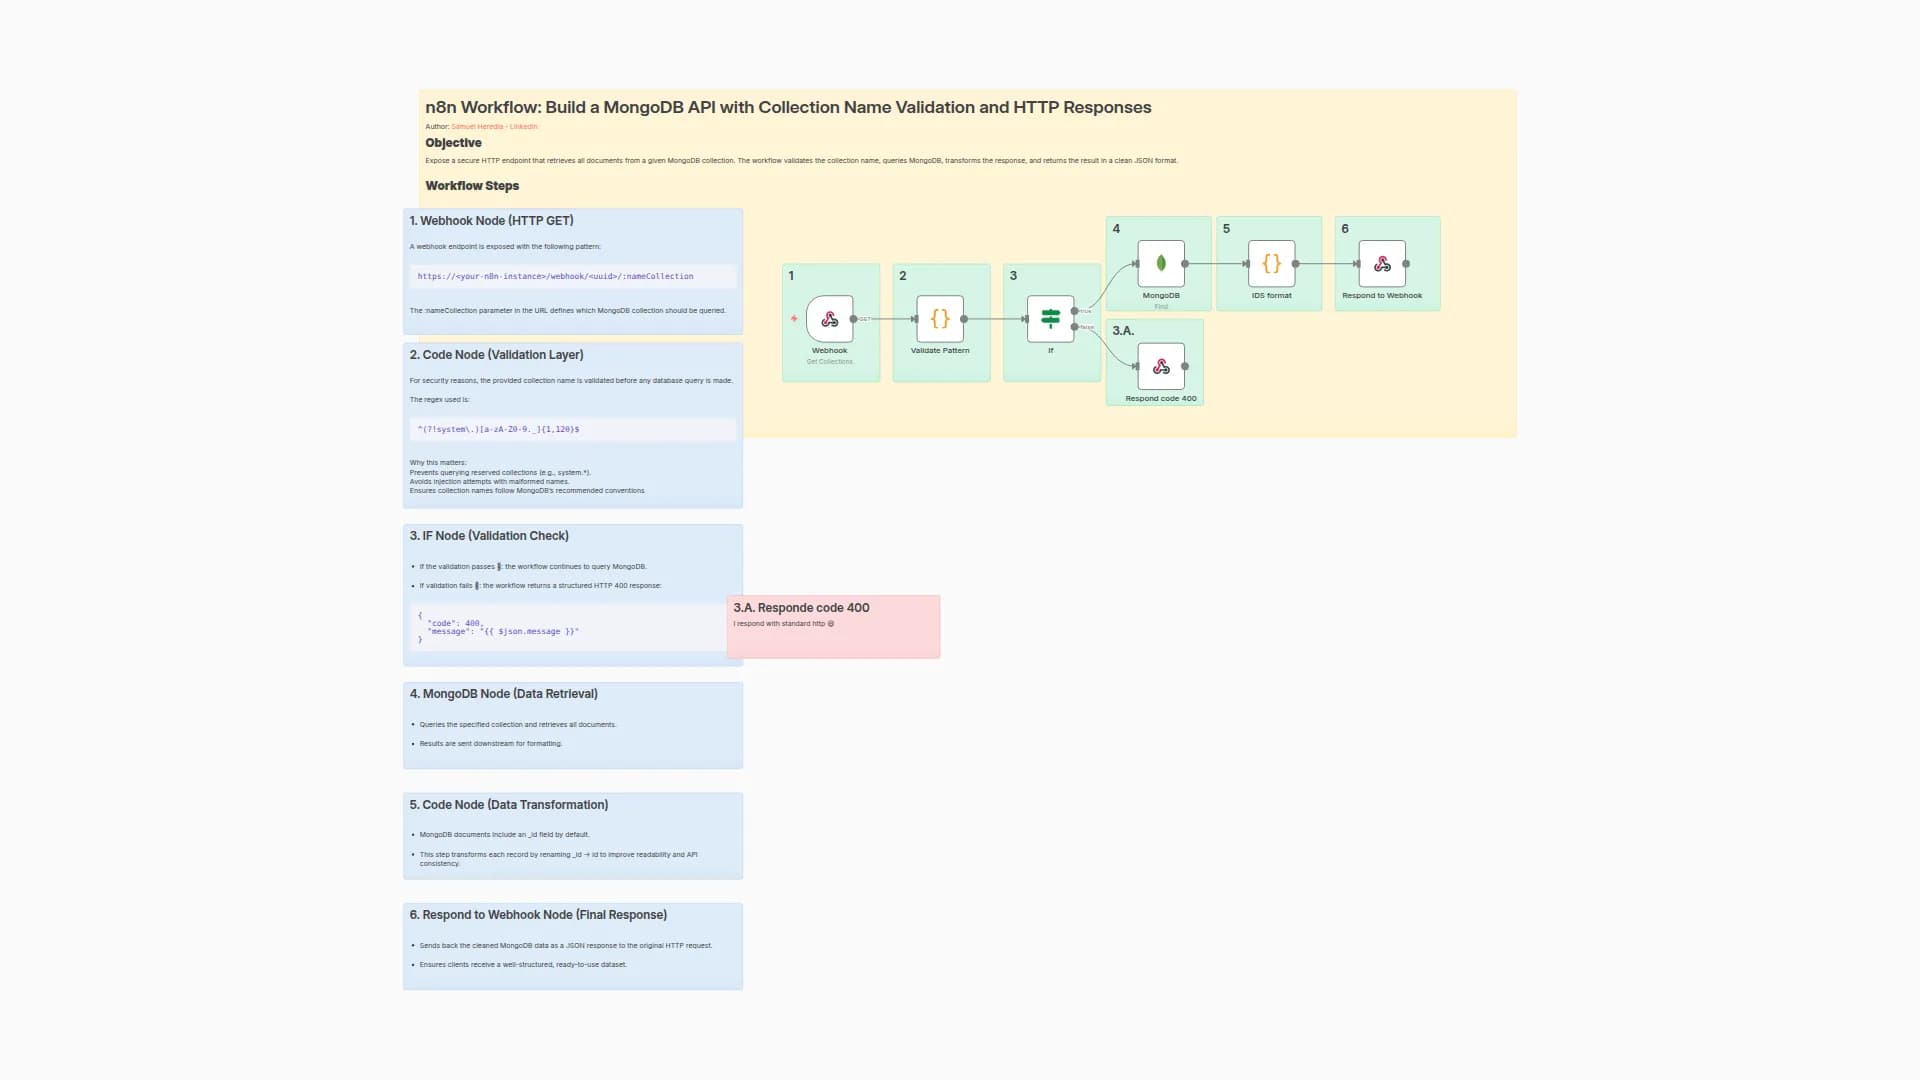Click the lightning trigger icon beside the Webhook node

tap(793, 318)
